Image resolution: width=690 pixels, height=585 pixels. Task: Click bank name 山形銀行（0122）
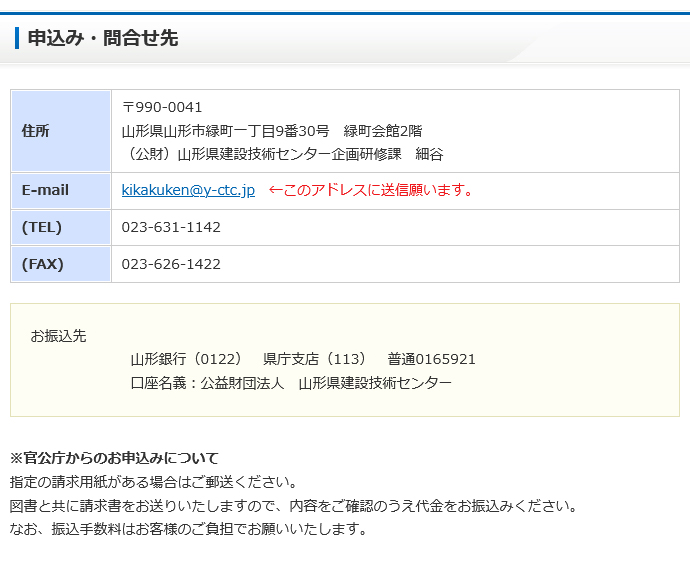[x=186, y=359]
